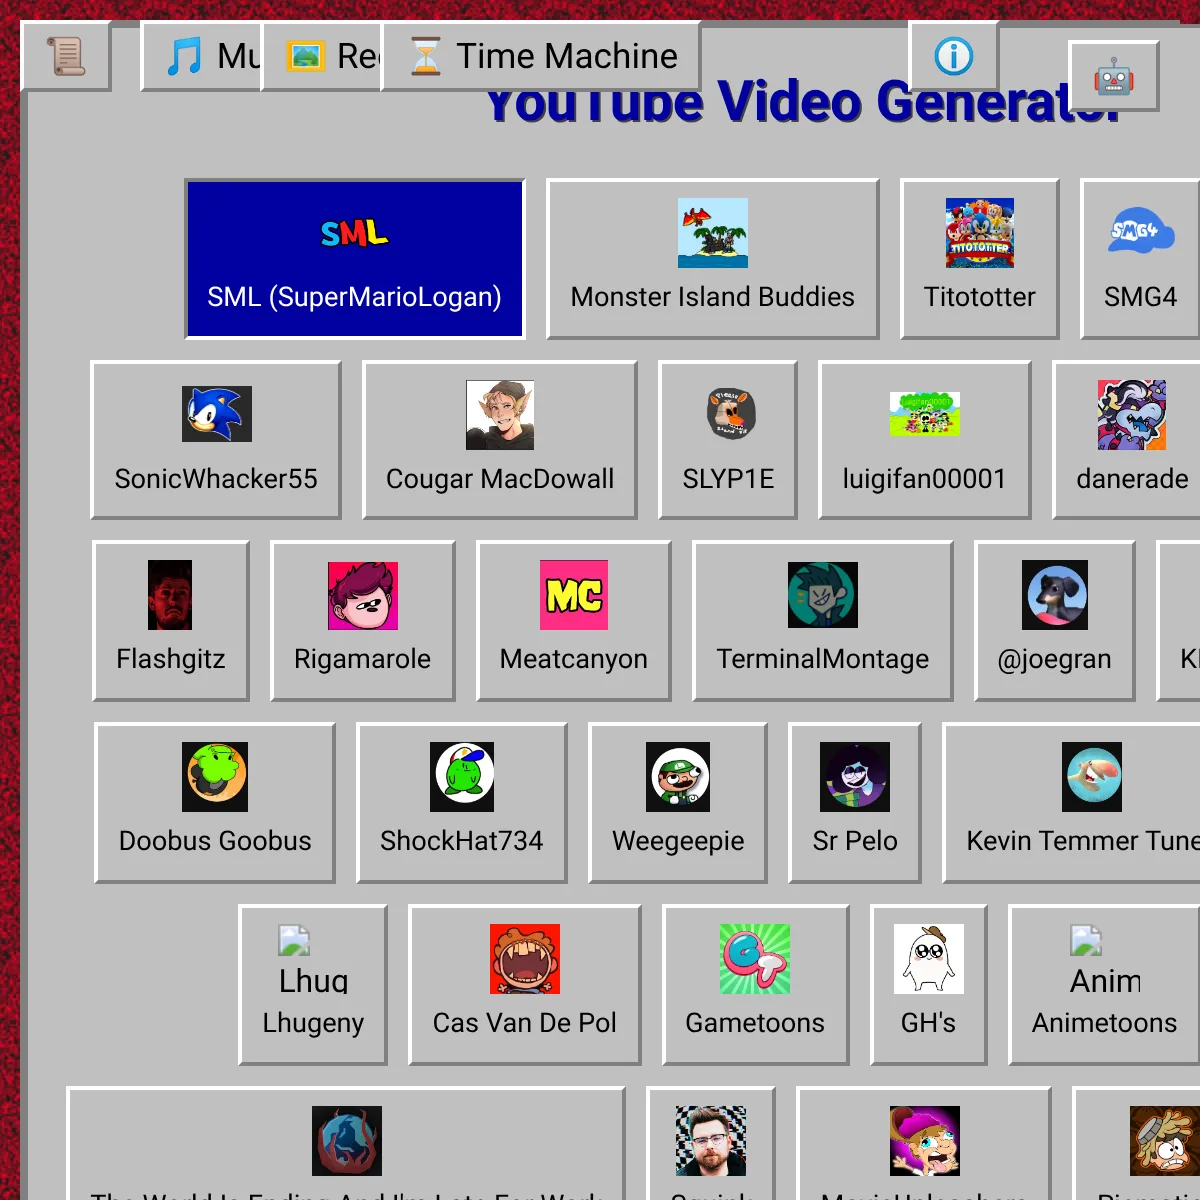Pick the Animetoons channel

tap(1105, 985)
